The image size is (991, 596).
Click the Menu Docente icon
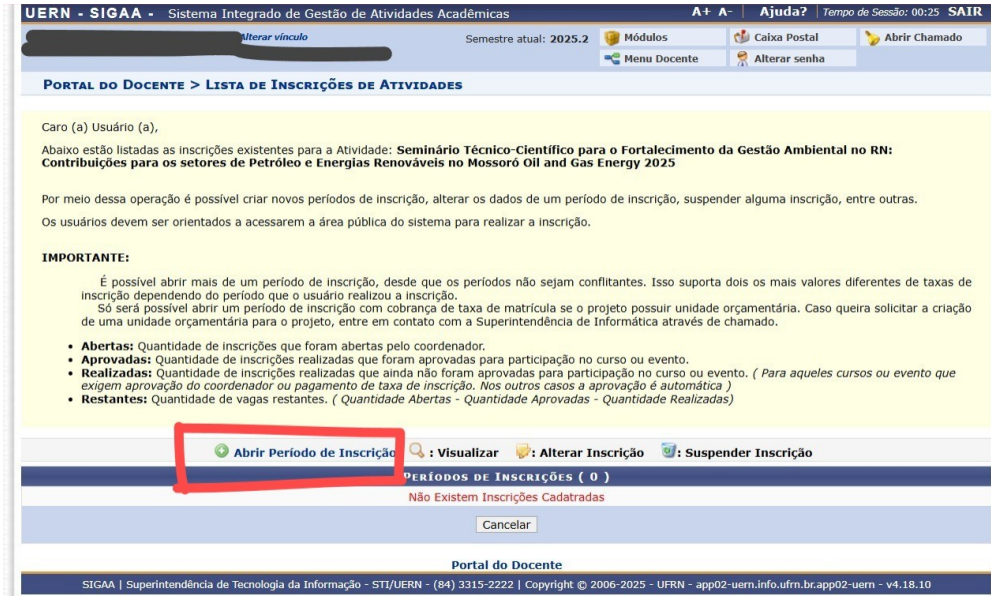click(612, 59)
